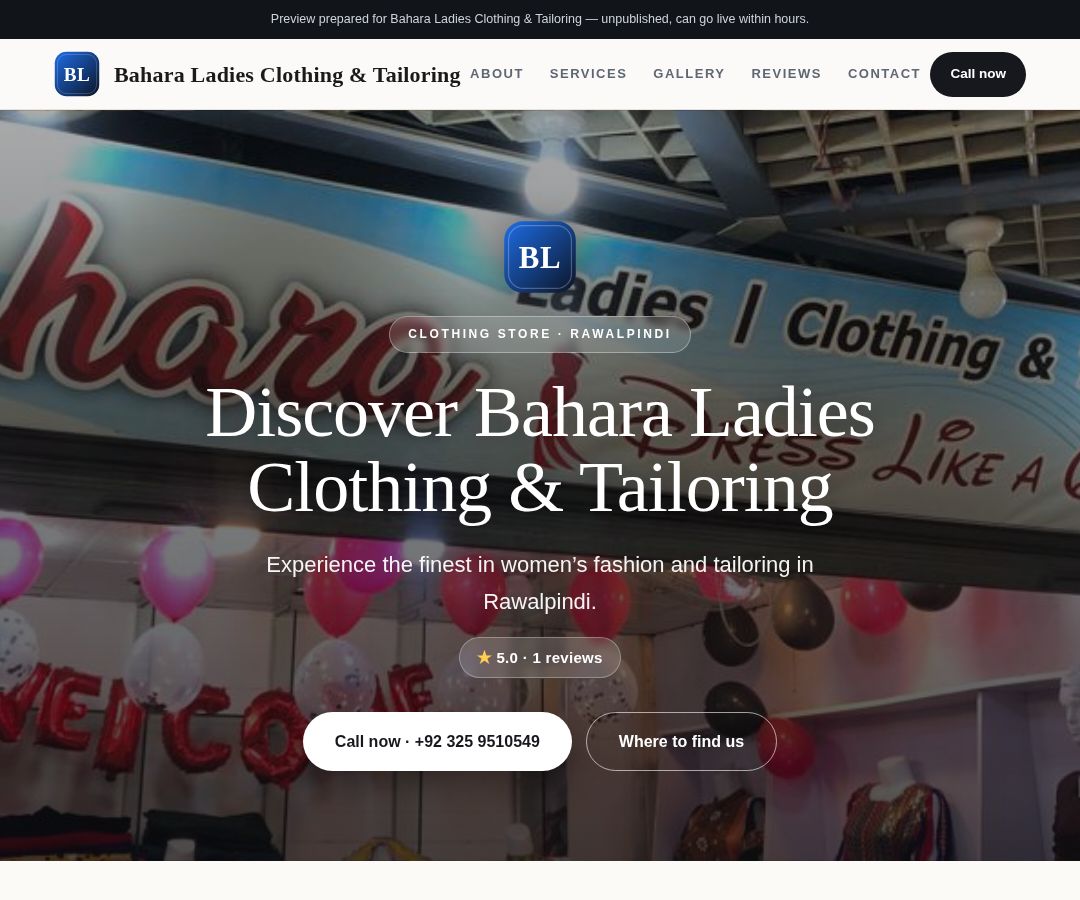Image resolution: width=1080 pixels, height=900 pixels.
Task: Go to the Services section
Action: 588,74
